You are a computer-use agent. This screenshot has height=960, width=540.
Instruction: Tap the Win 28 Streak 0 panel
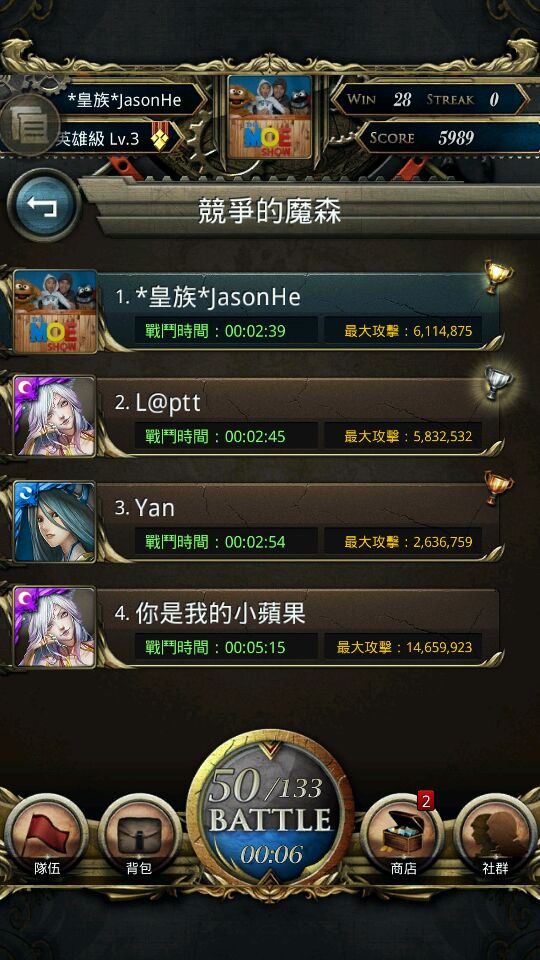(x=430, y=100)
